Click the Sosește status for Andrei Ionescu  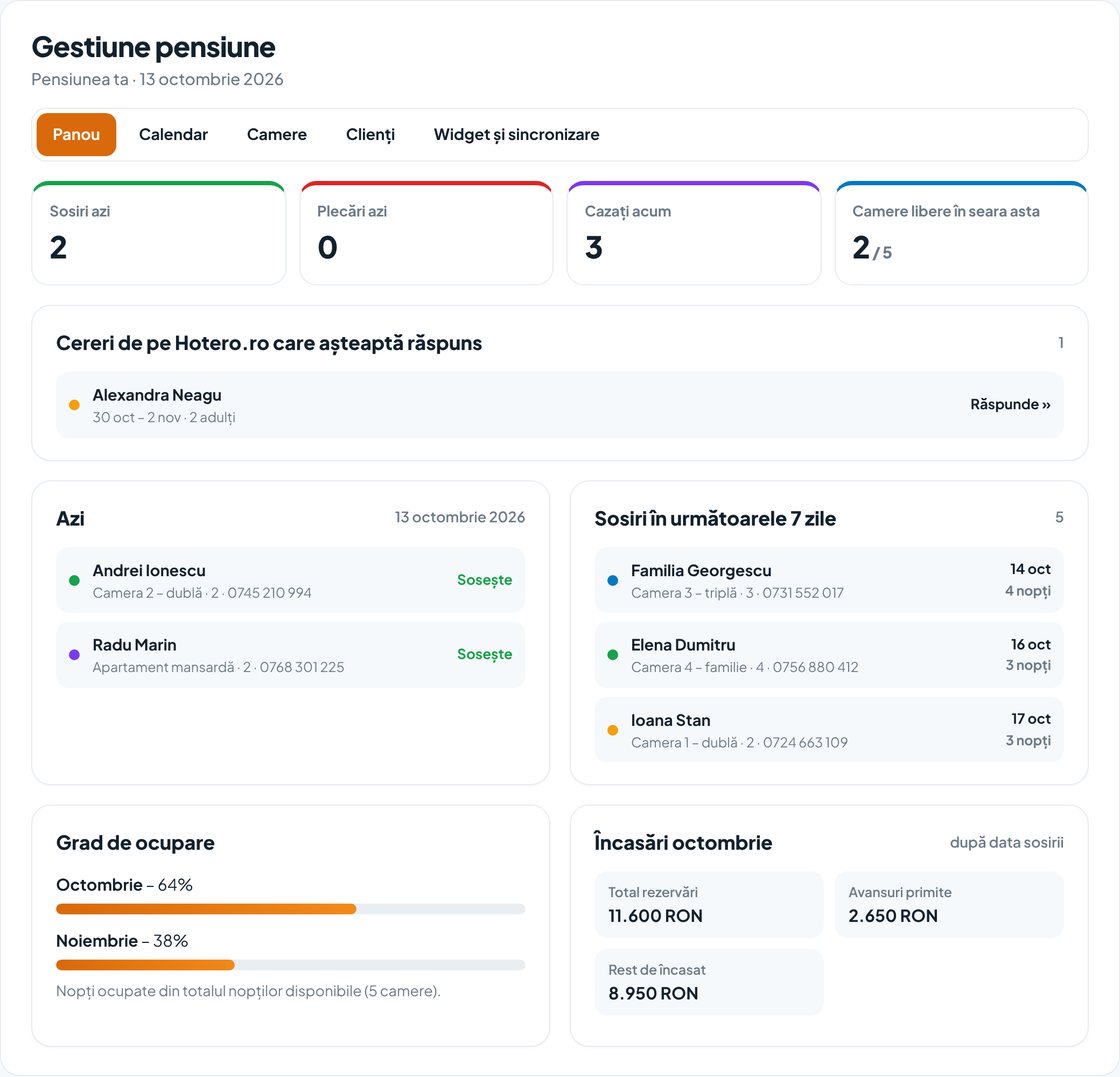pyautogui.click(x=484, y=580)
